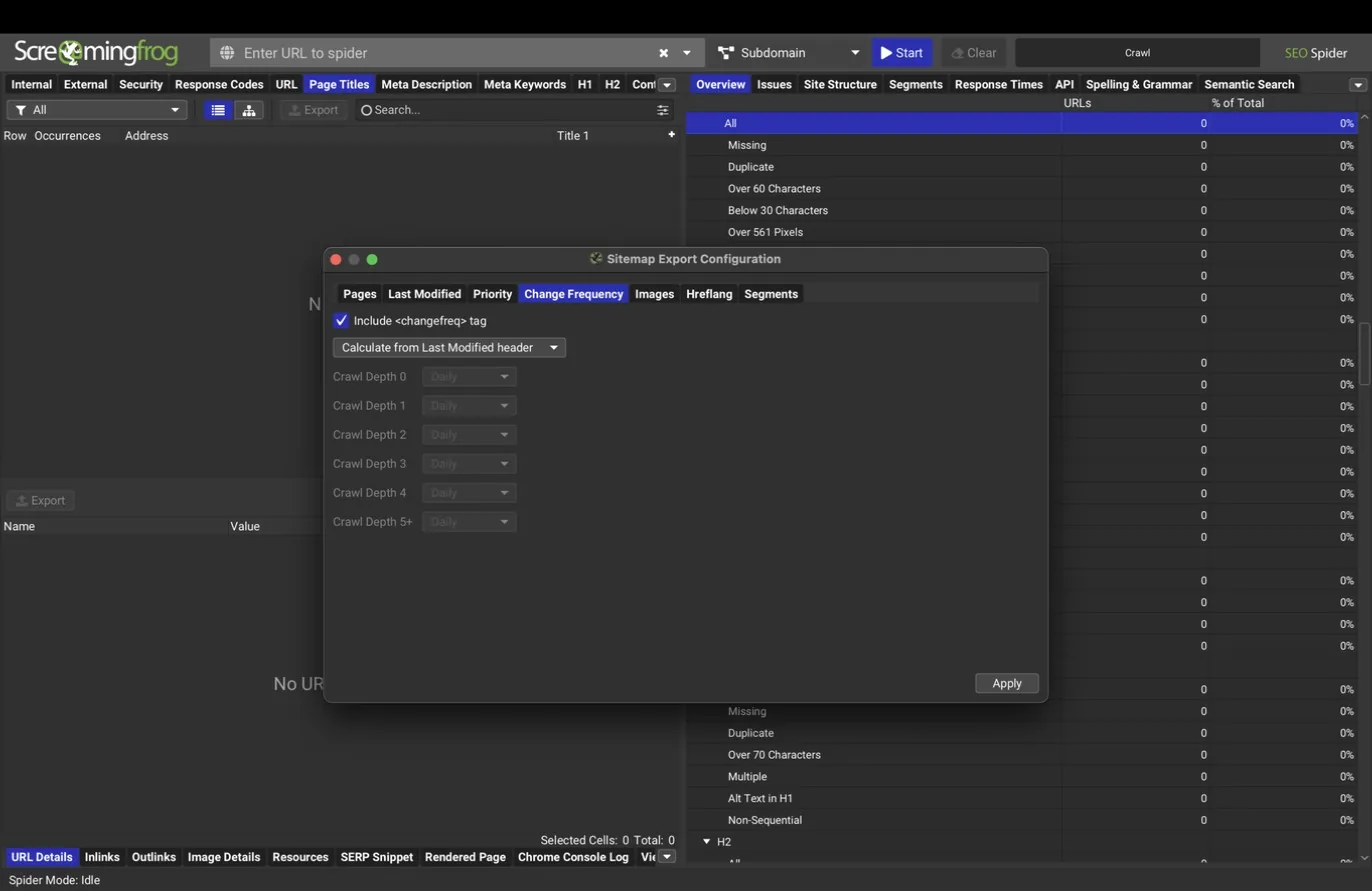Show more main tabs overflow arrow
Viewport: 1372px width, 891px height.
[x=667, y=85]
